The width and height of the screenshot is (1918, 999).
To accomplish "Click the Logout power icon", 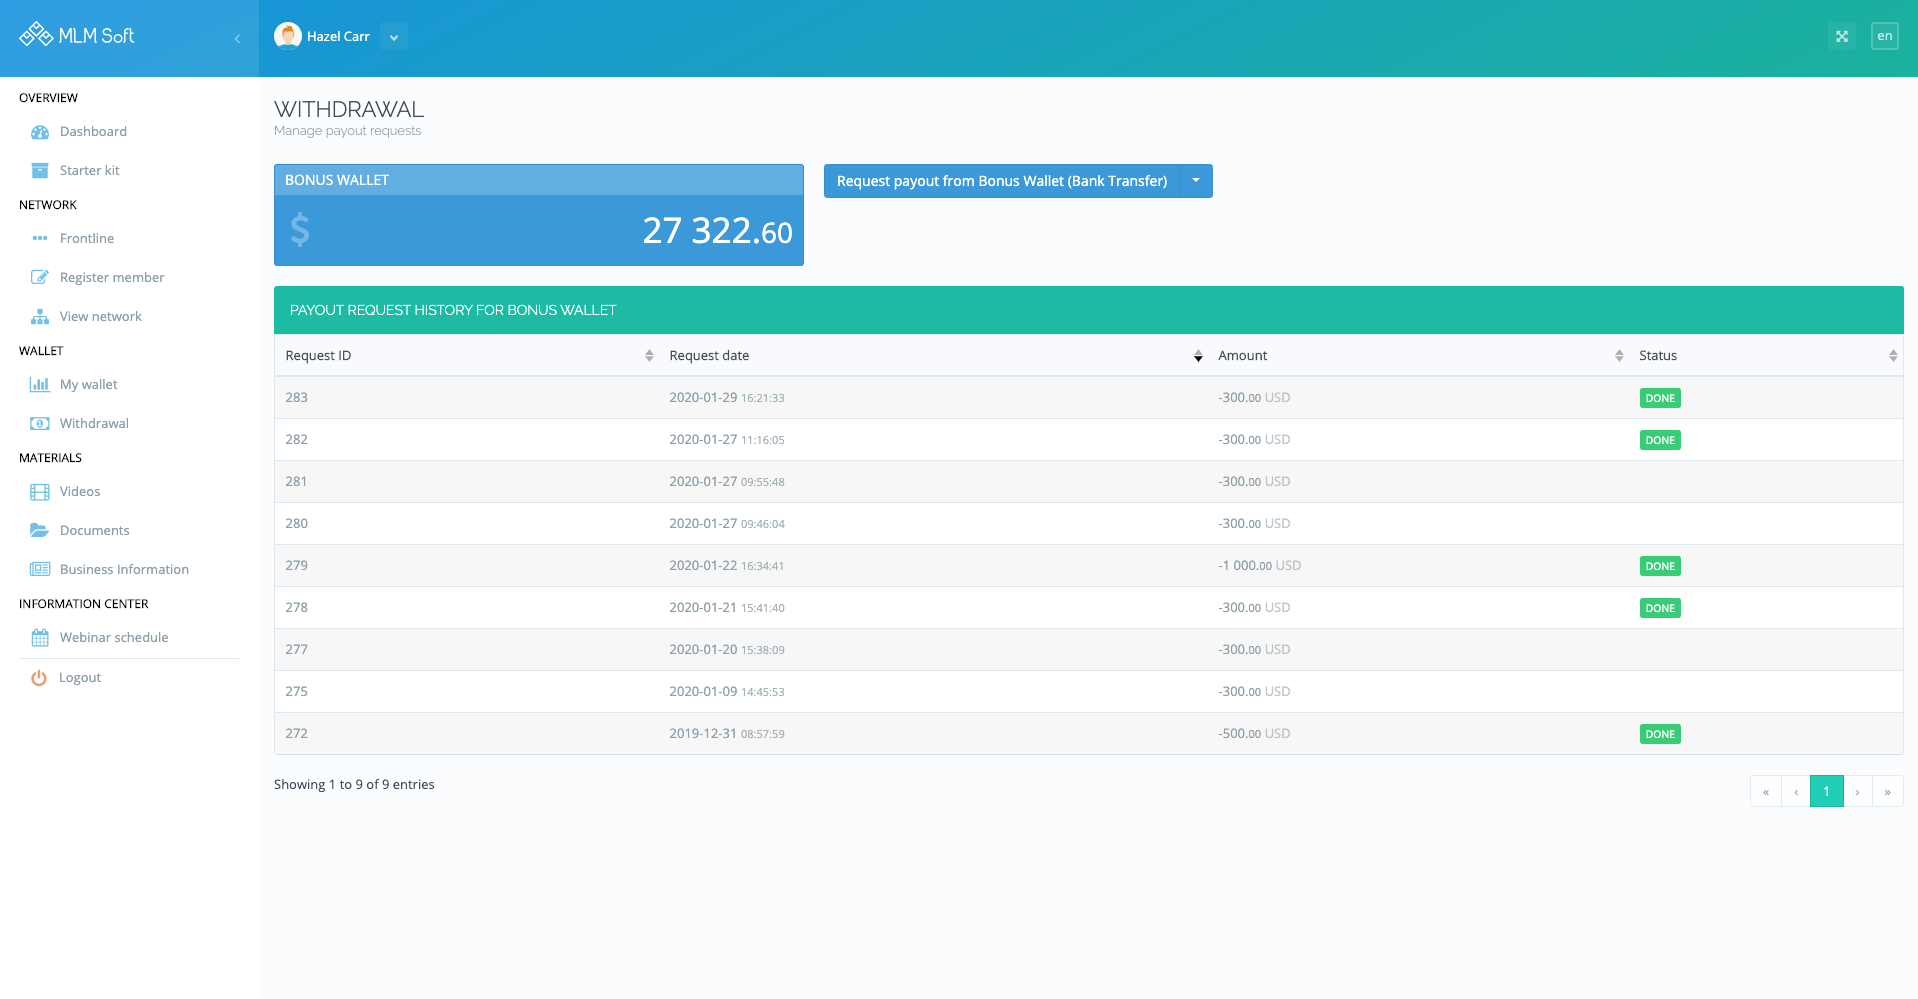I will coord(39,678).
